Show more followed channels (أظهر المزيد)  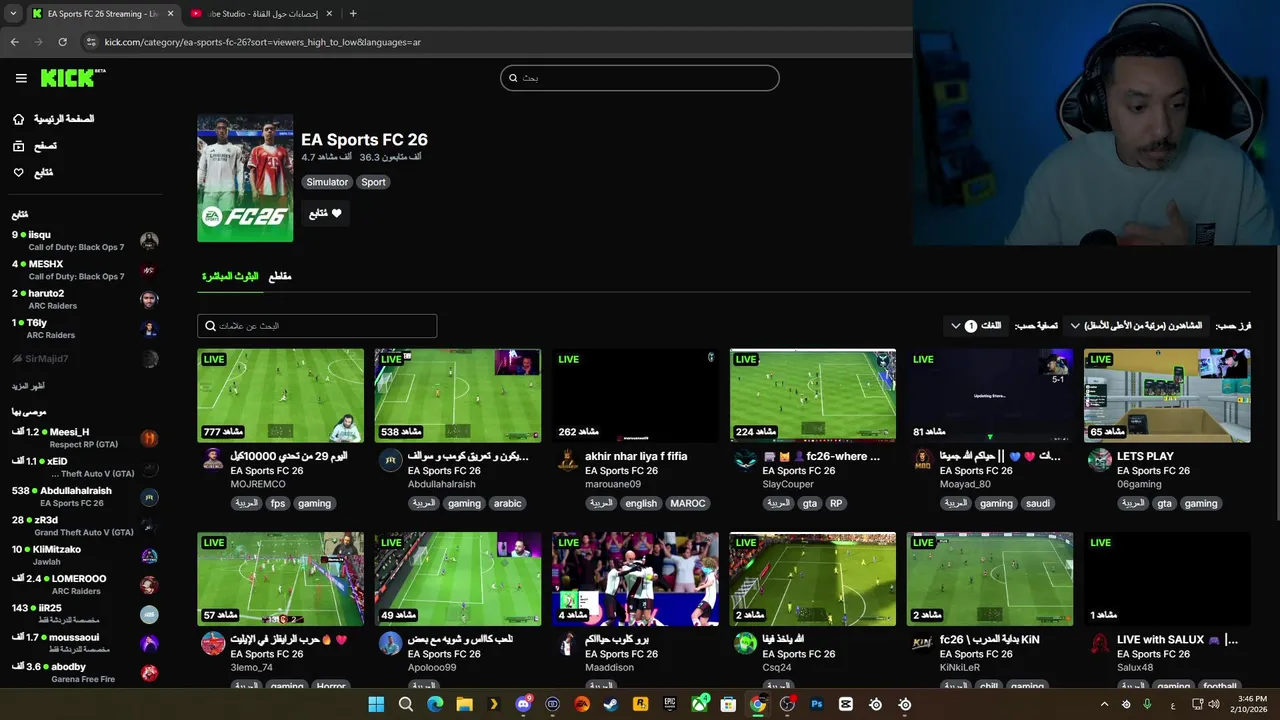(x=28, y=386)
